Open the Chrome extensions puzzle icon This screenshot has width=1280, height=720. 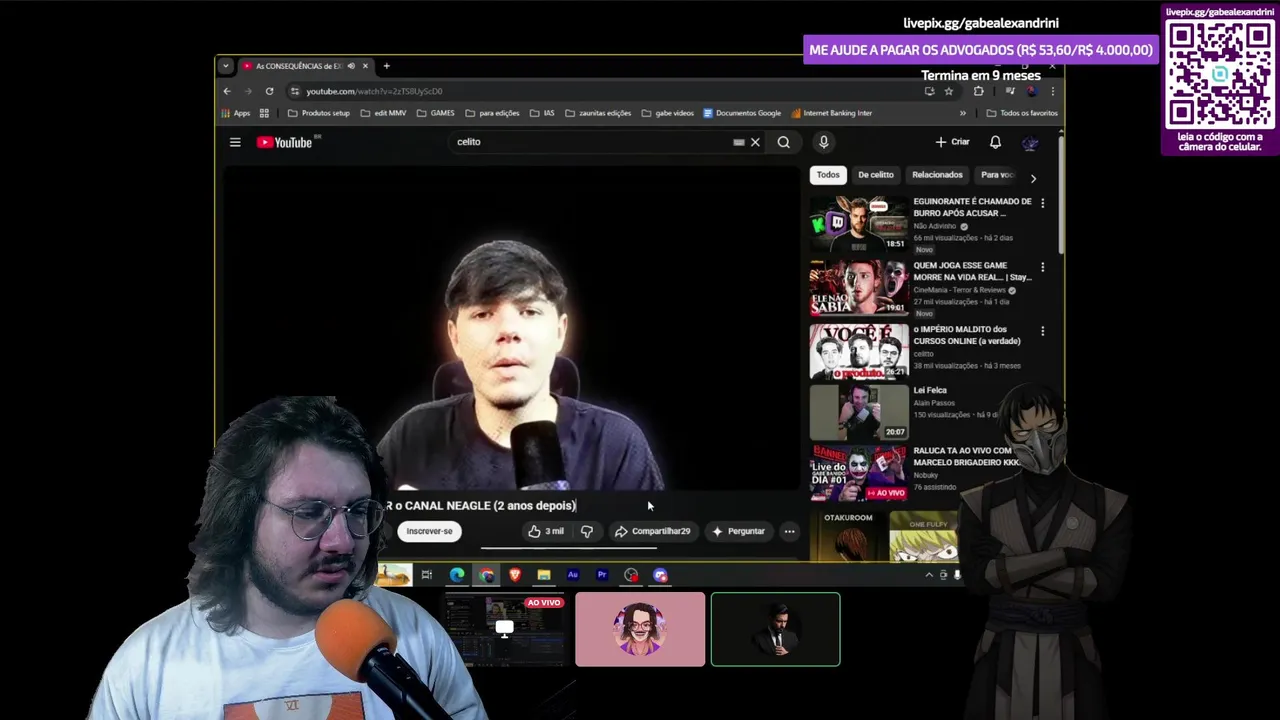click(978, 91)
